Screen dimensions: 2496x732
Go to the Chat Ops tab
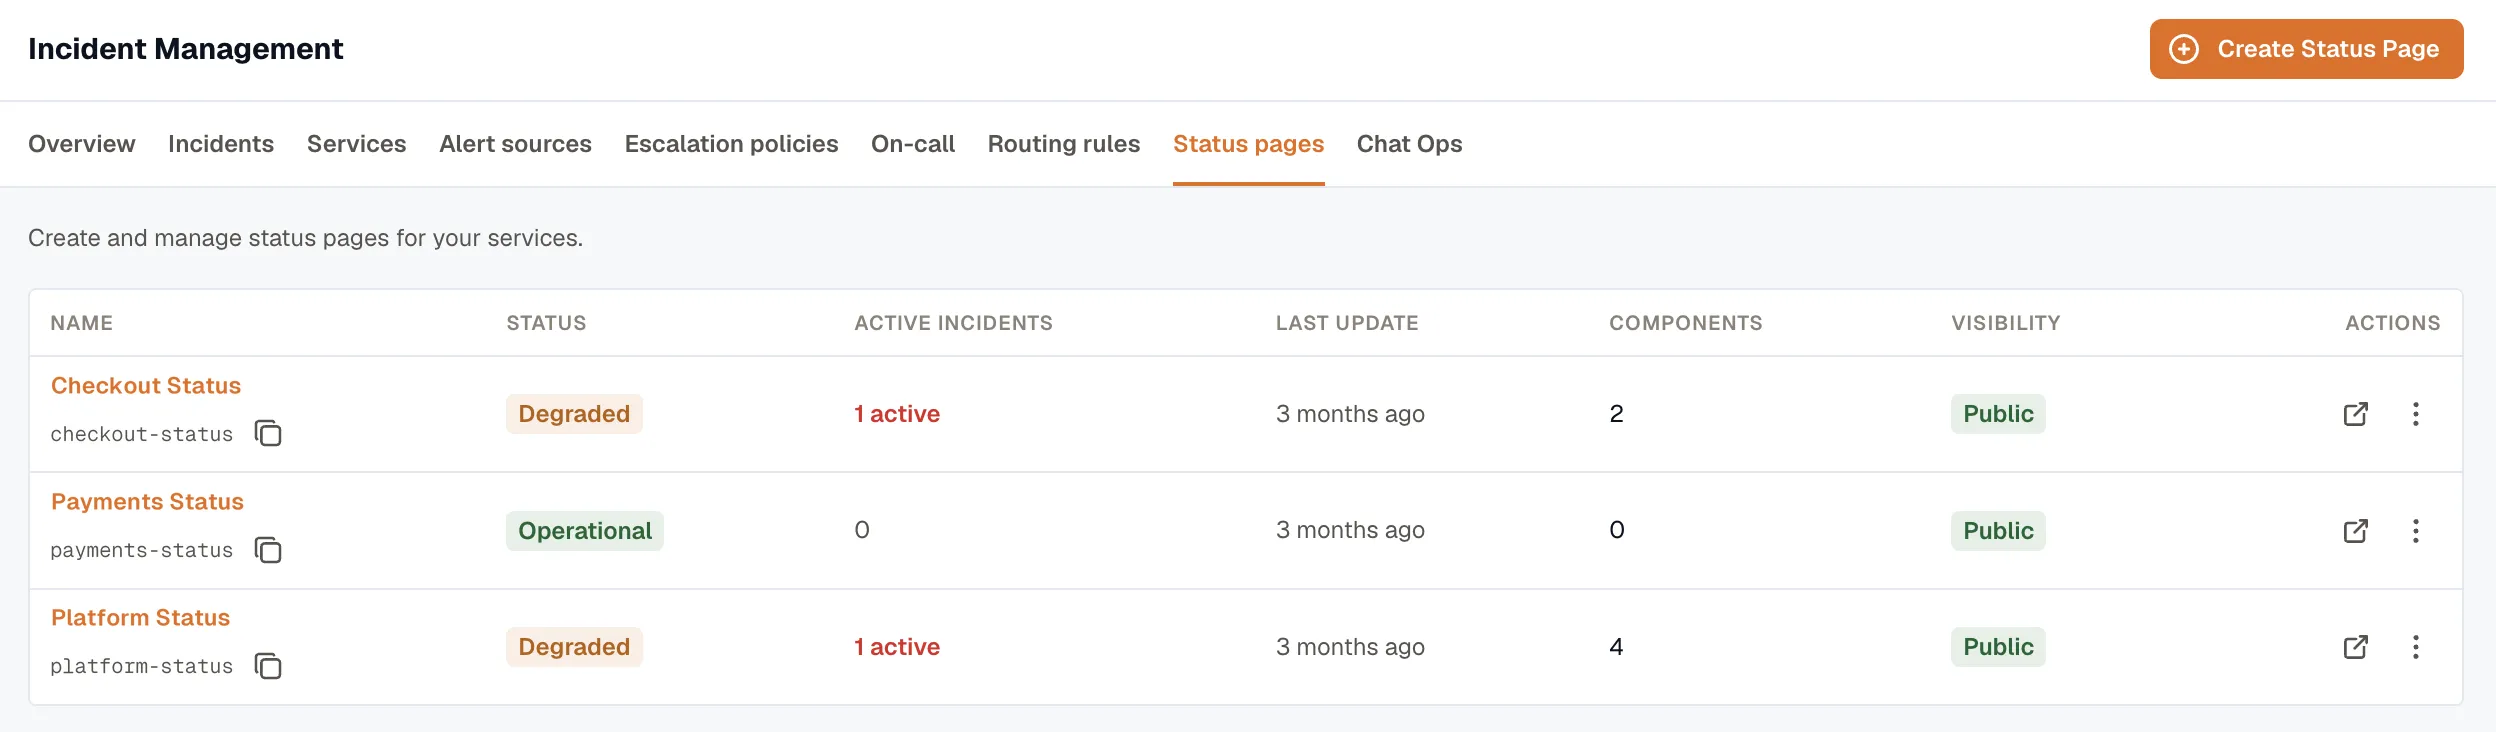1410,144
